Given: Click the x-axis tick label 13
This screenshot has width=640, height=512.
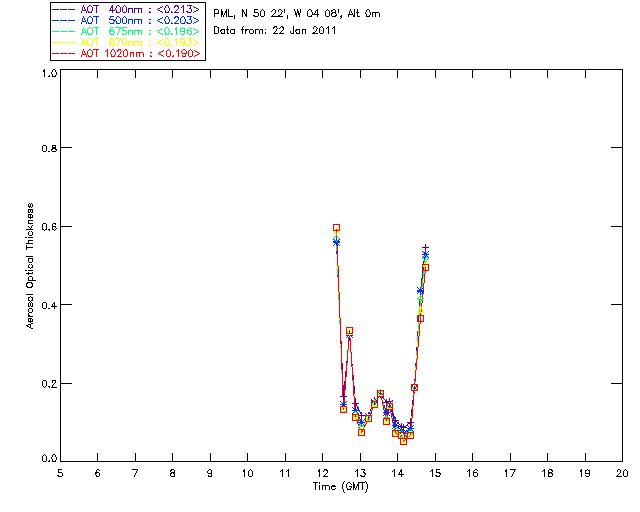Looking at the screenshot, I should click(360, 473).
